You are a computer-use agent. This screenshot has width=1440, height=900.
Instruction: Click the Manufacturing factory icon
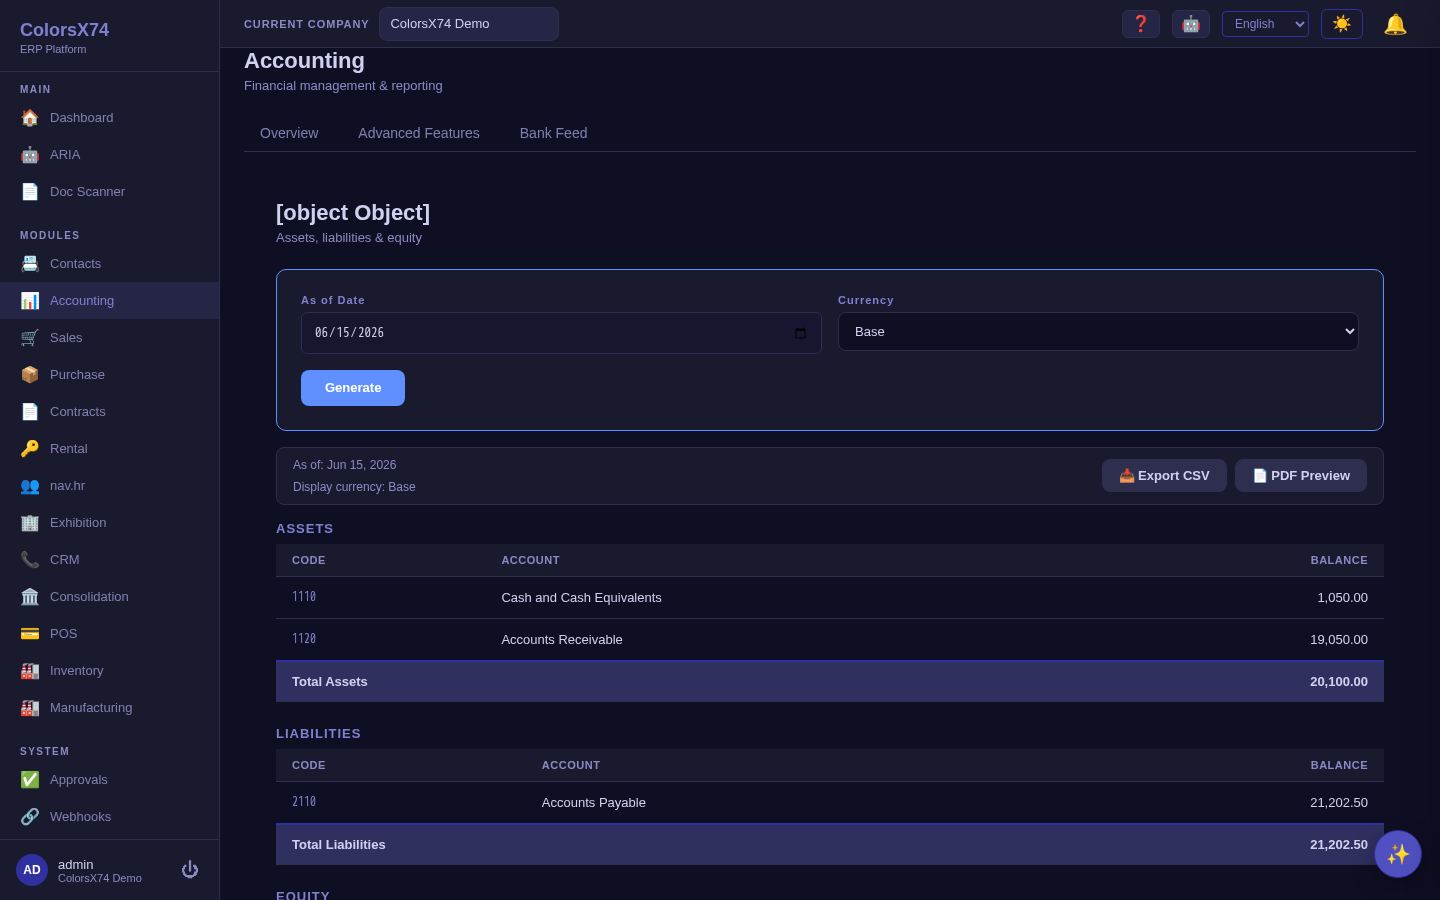click(x=30, y=708)
